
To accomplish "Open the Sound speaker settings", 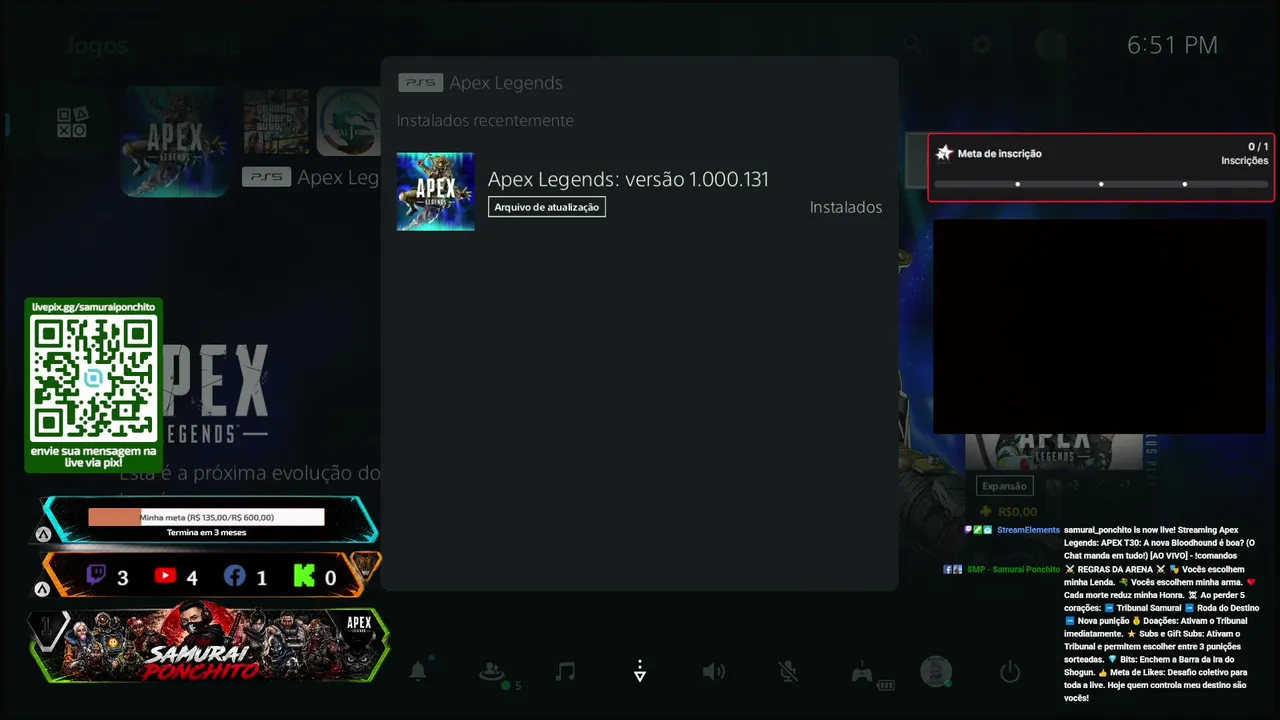I will pos(714,671).
